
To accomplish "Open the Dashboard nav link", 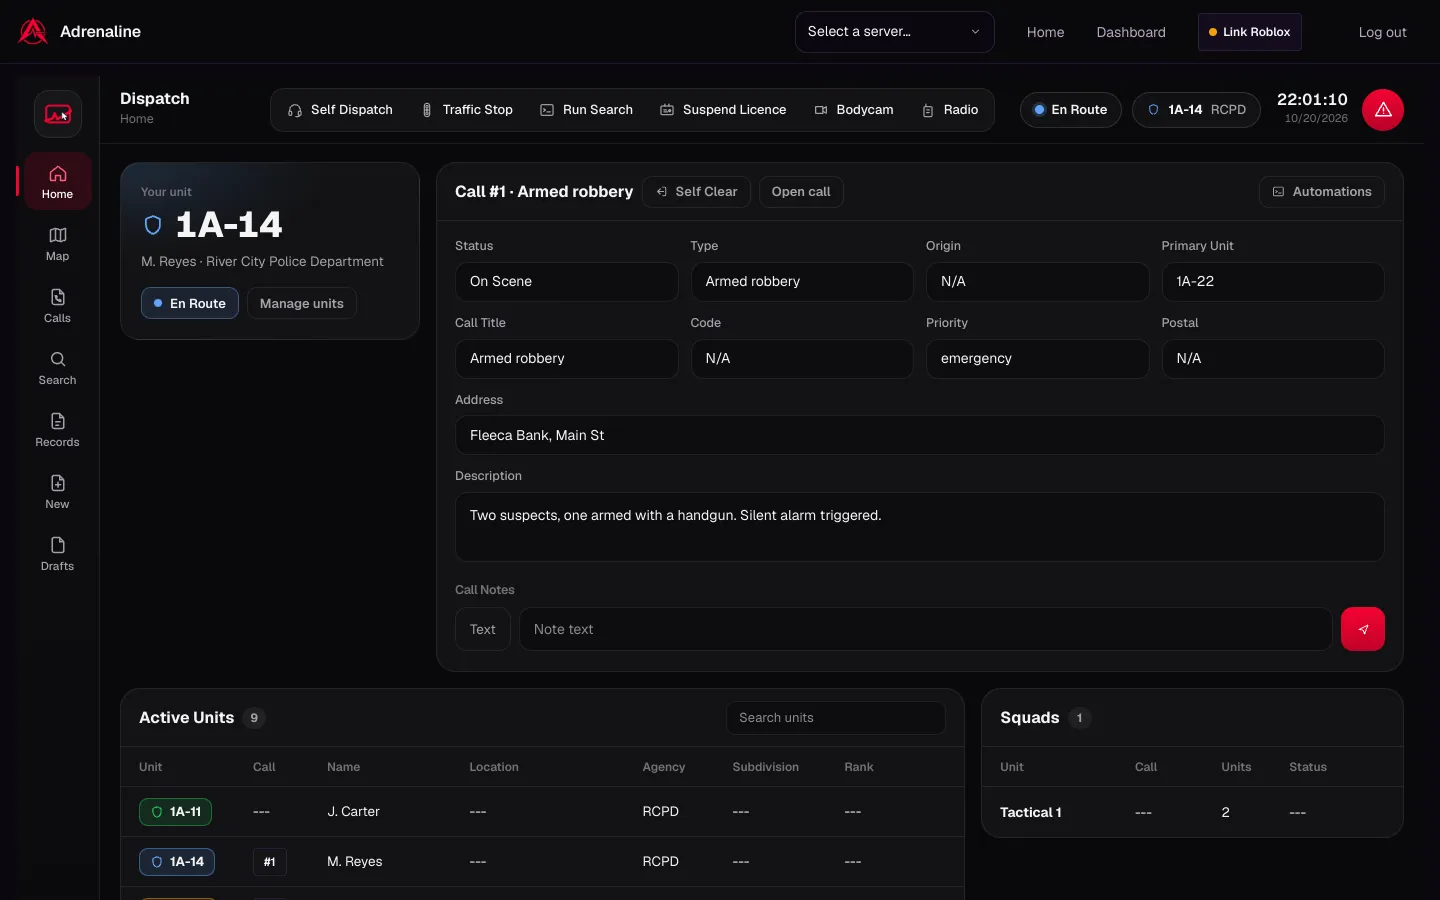I will coord(1131,32).
